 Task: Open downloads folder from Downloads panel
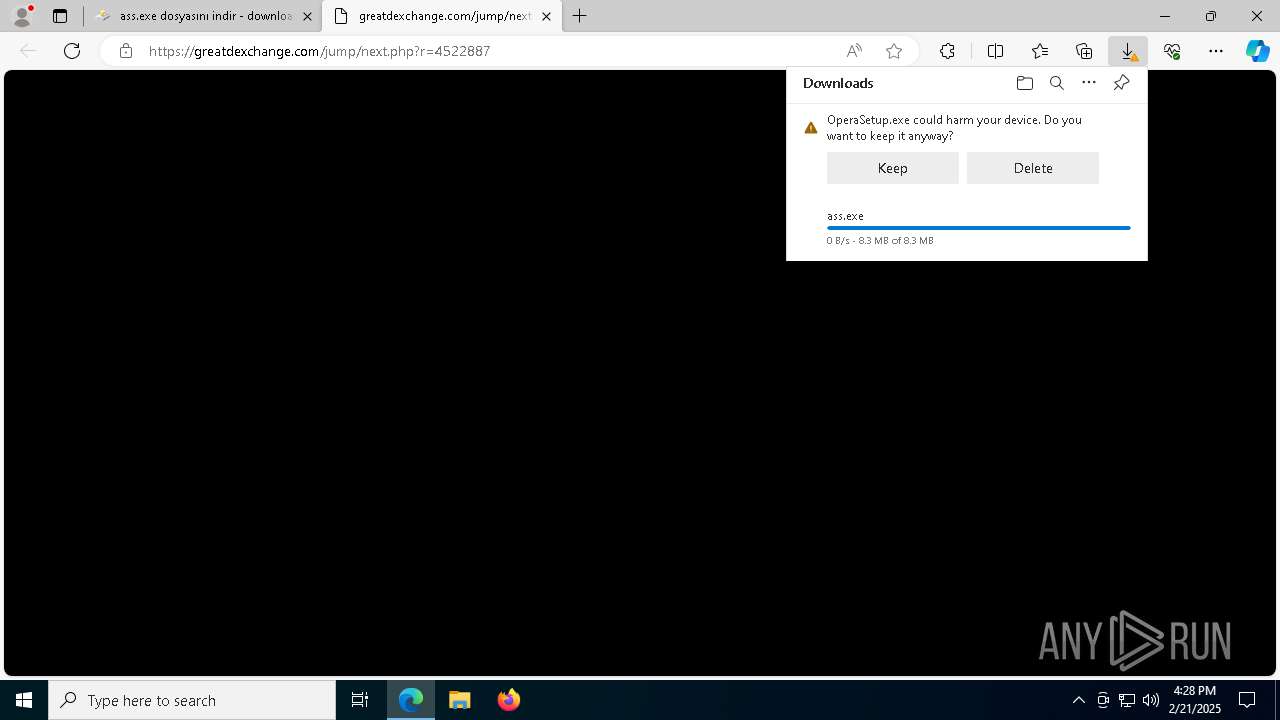pos(1024,83)
